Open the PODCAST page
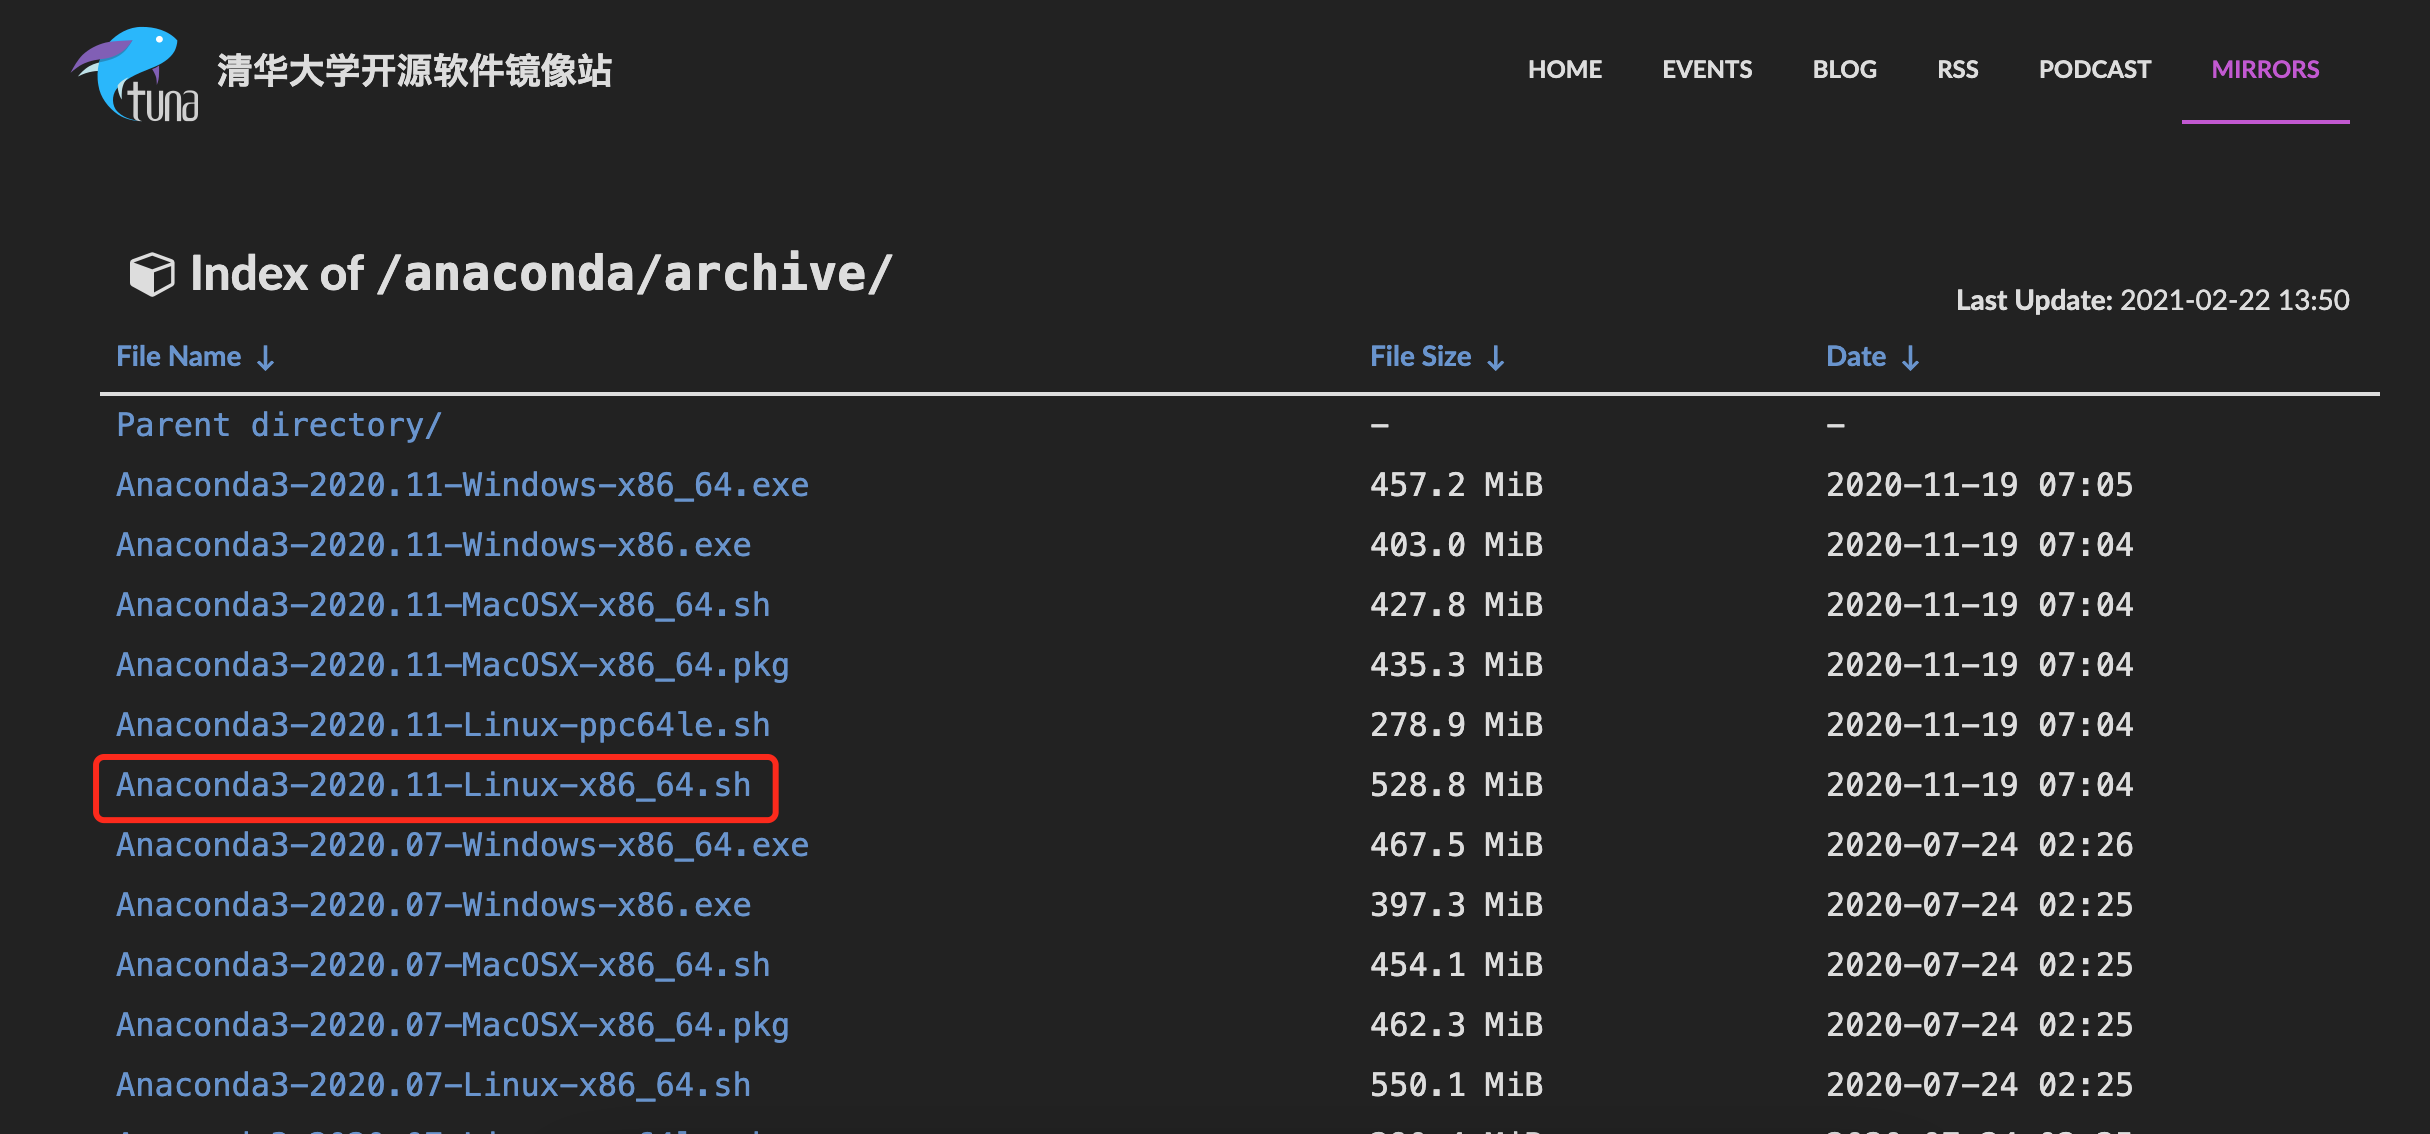 point(2094,69)
